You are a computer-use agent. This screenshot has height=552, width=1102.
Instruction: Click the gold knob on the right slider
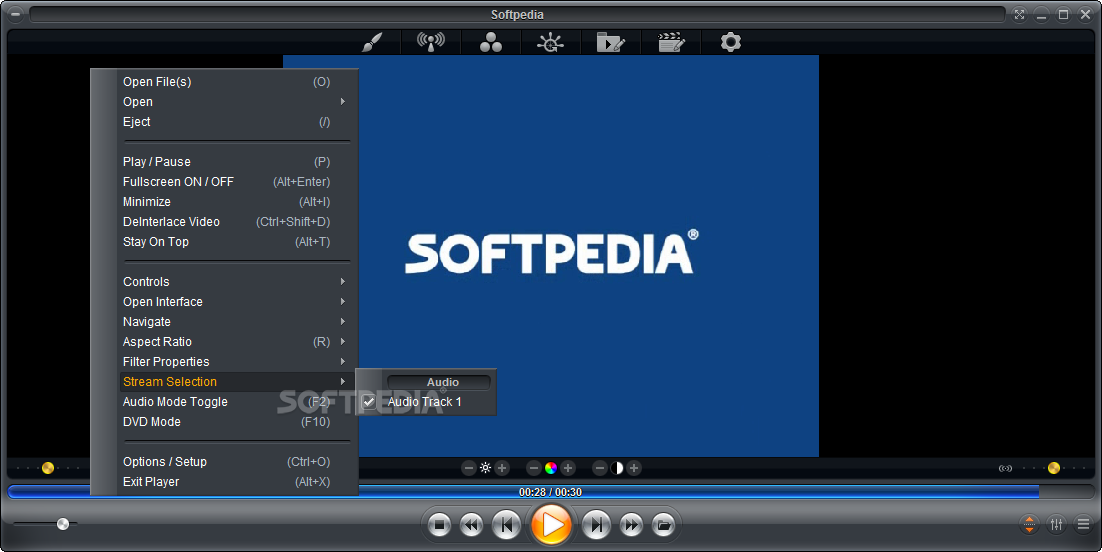point(1054,468)
